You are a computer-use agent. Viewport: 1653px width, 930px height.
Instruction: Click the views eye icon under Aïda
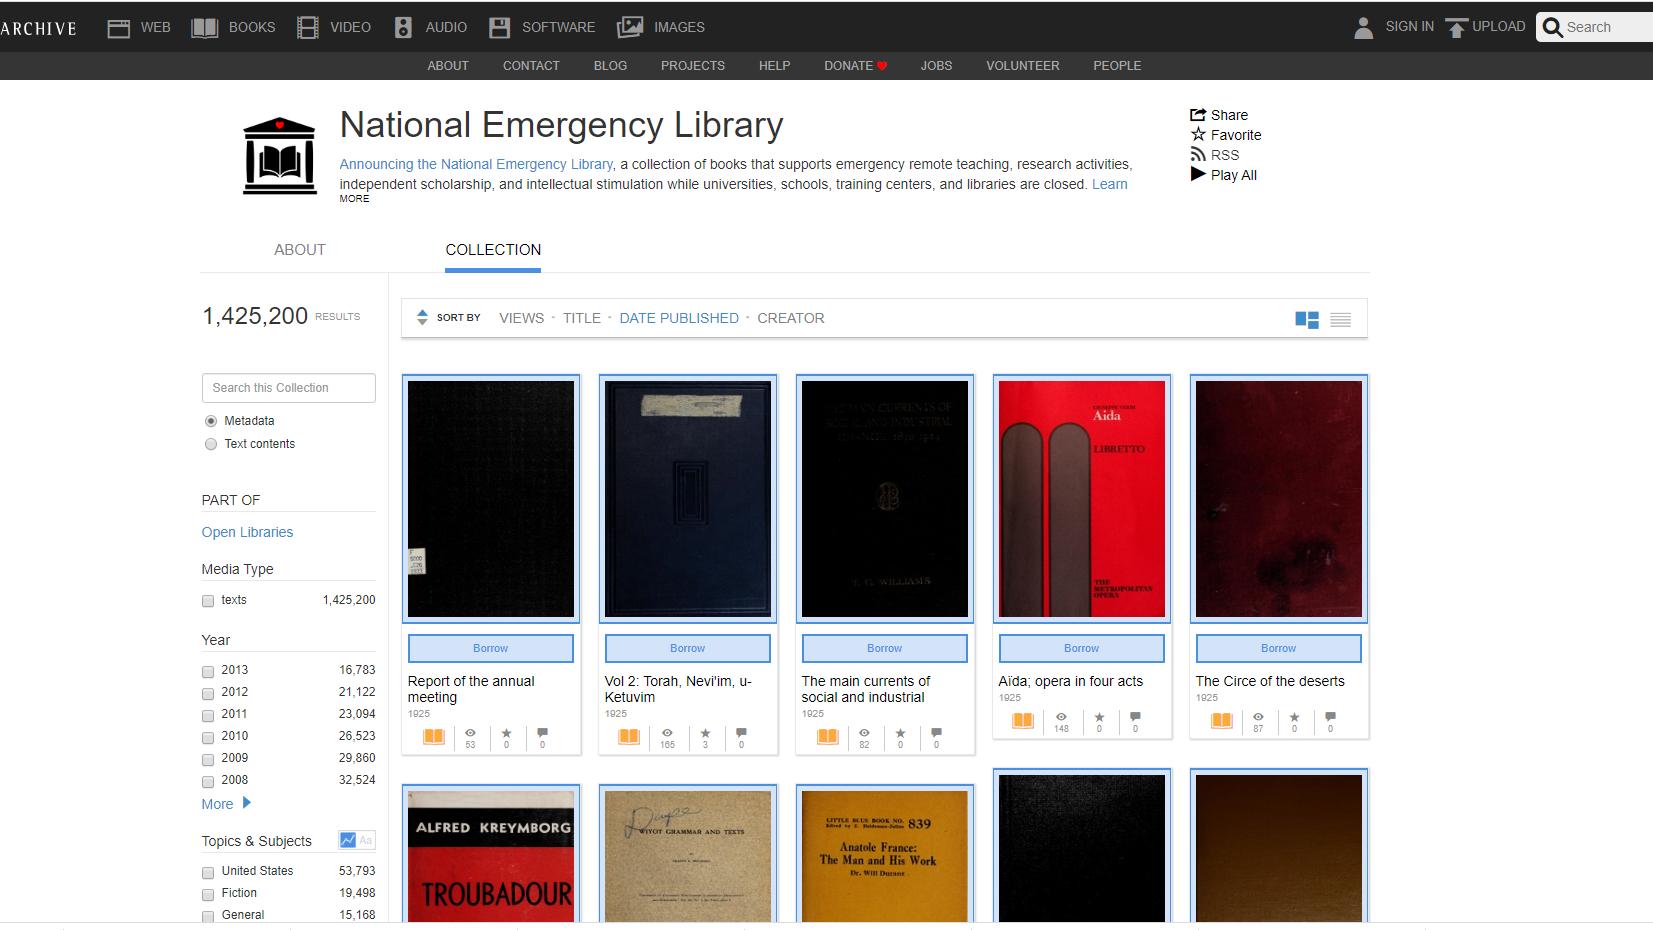point(1061,717)
